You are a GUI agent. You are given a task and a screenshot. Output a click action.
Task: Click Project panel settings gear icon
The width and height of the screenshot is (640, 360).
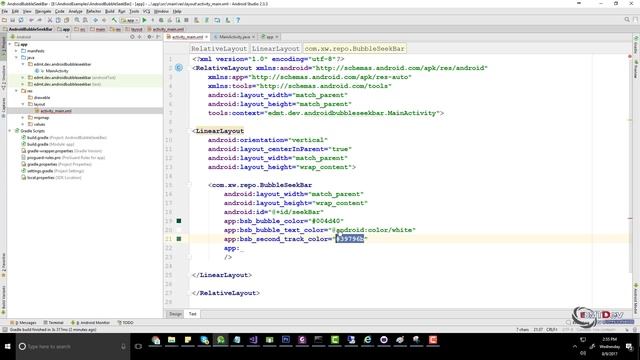149,37
